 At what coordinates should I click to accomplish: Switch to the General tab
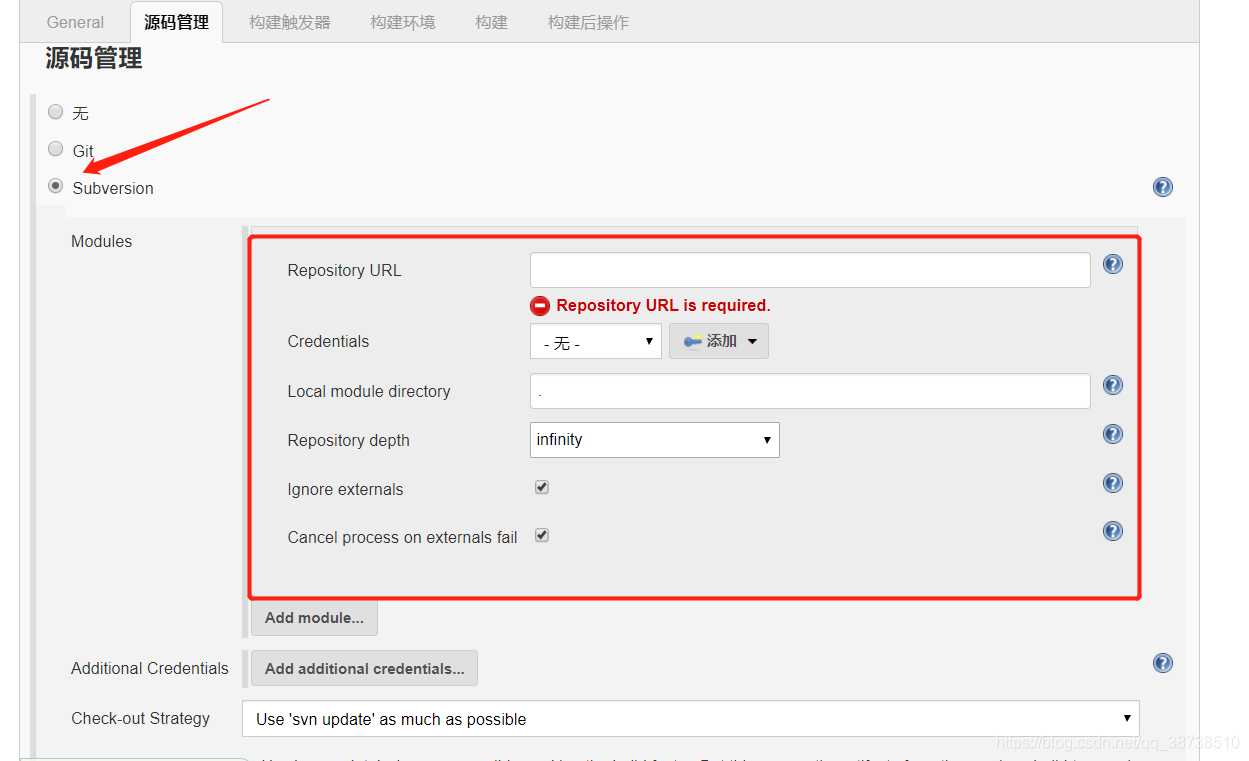(75, 22)
